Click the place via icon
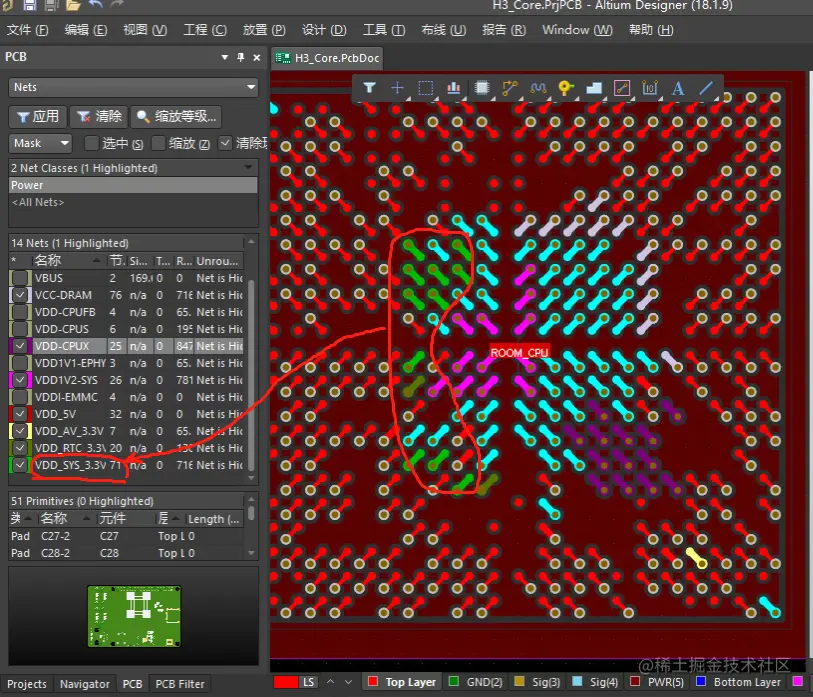The height and width of the screenshot is (697, 813). pyautogui.click(x=566, y=88)
